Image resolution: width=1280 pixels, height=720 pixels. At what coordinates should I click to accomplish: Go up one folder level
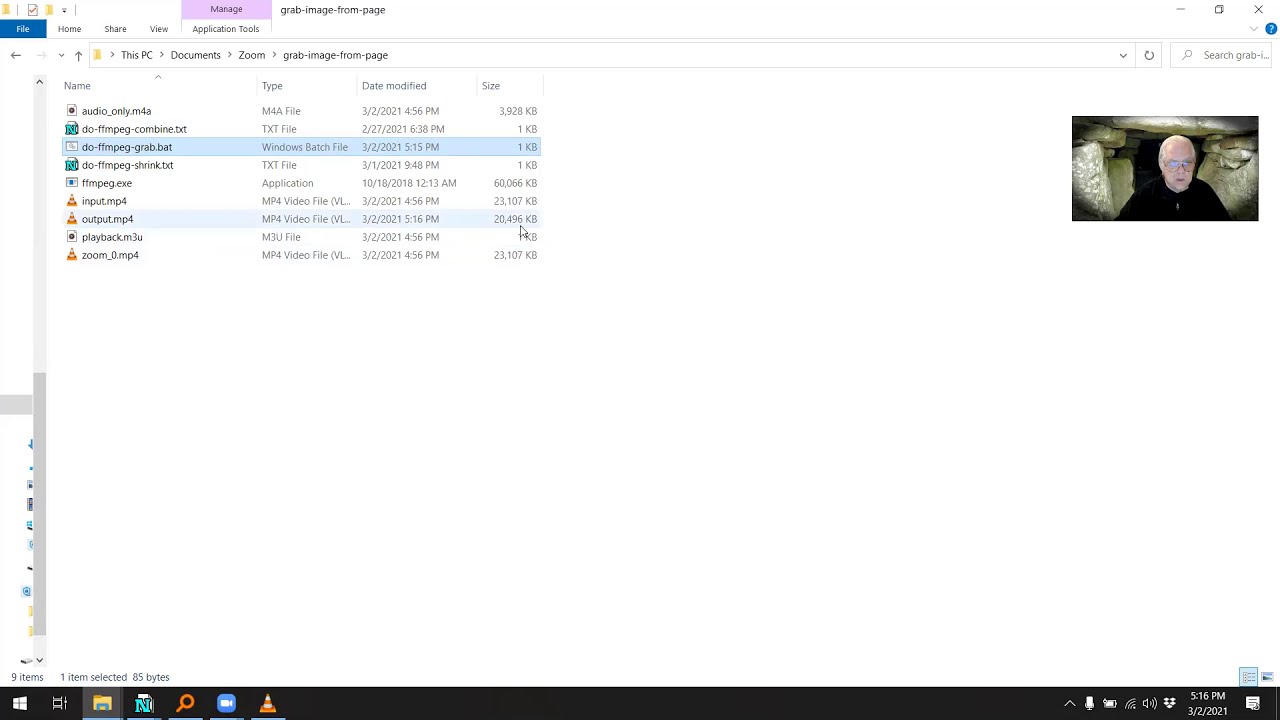(78, 55)
